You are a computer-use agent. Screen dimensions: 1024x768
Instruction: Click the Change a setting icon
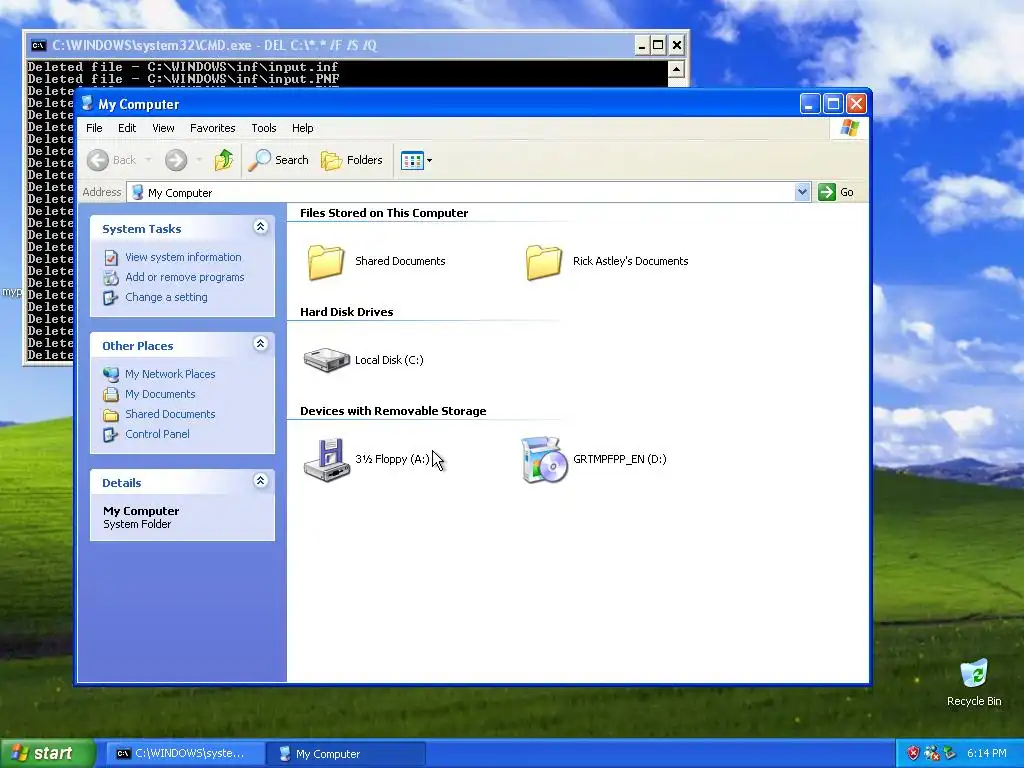[x=111, y=298]
